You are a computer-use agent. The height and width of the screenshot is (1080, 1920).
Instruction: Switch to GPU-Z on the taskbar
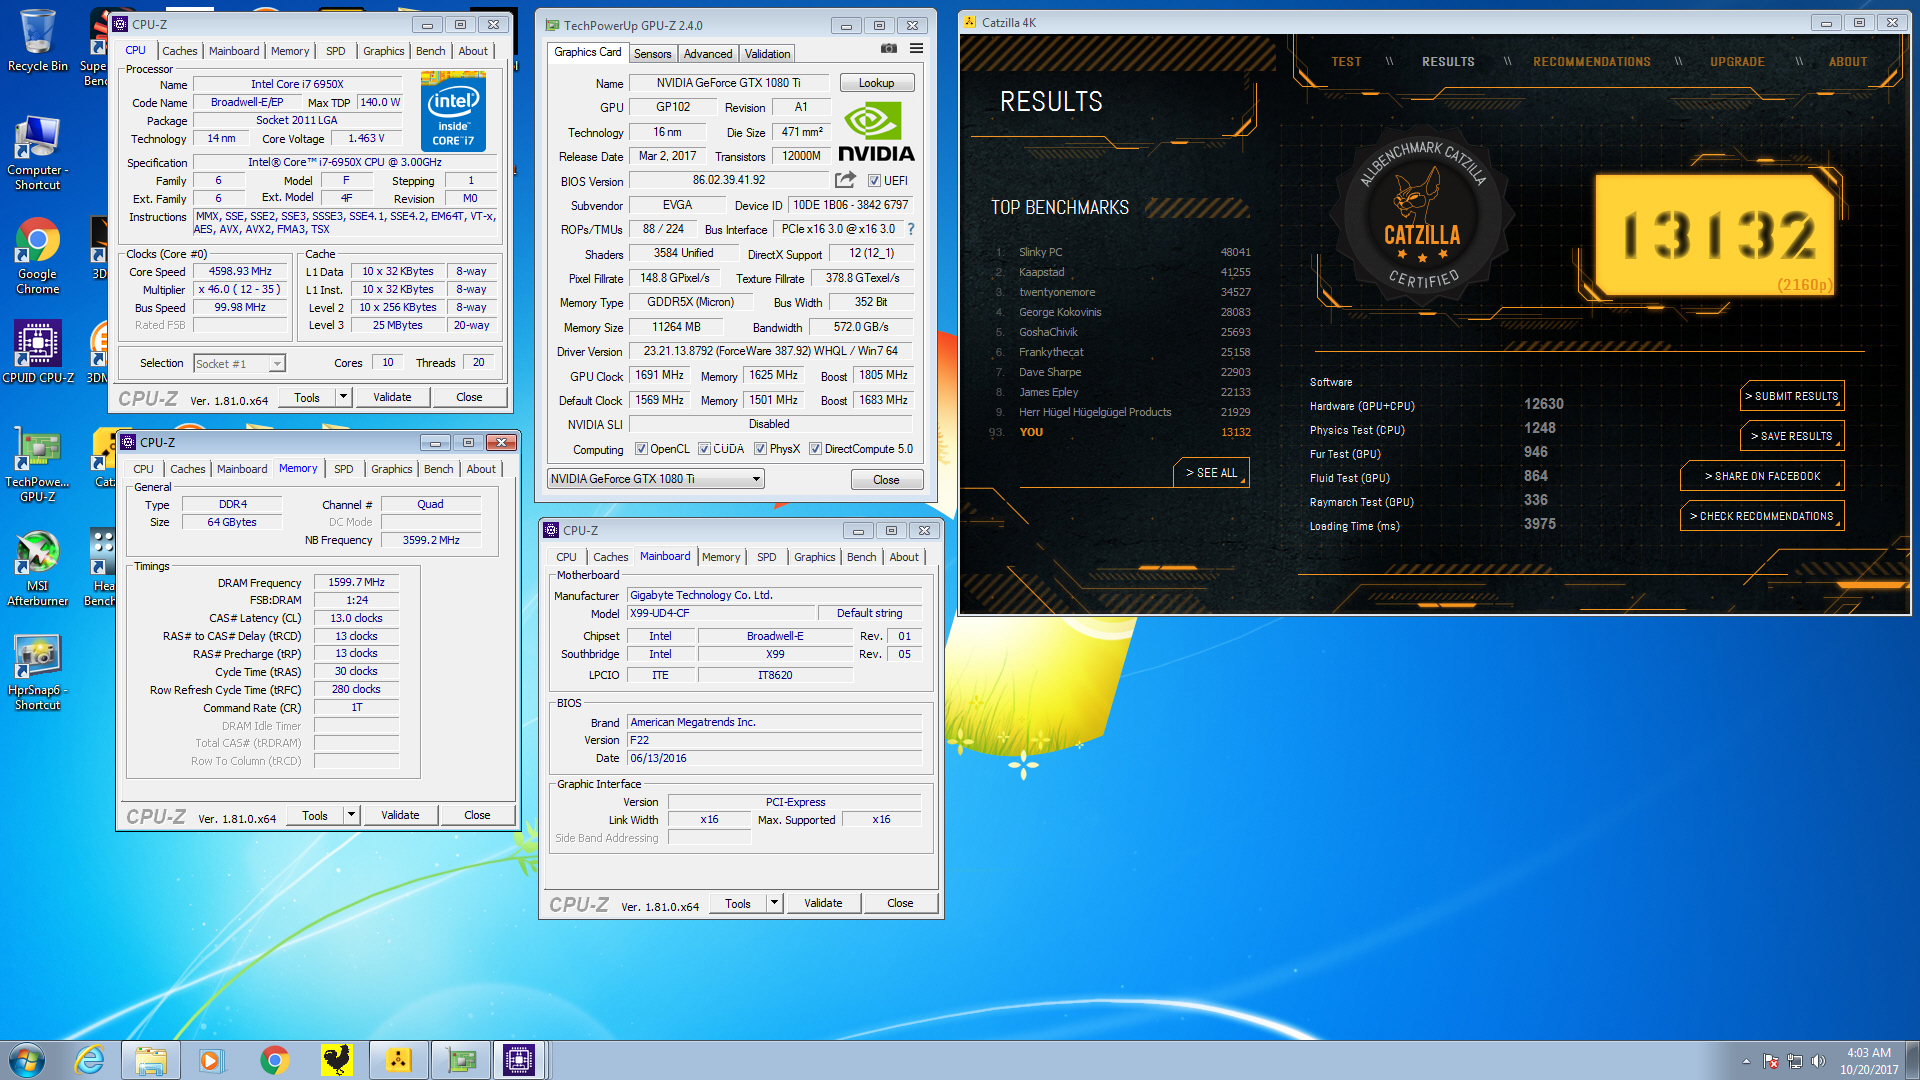(x=460, y=1060)
